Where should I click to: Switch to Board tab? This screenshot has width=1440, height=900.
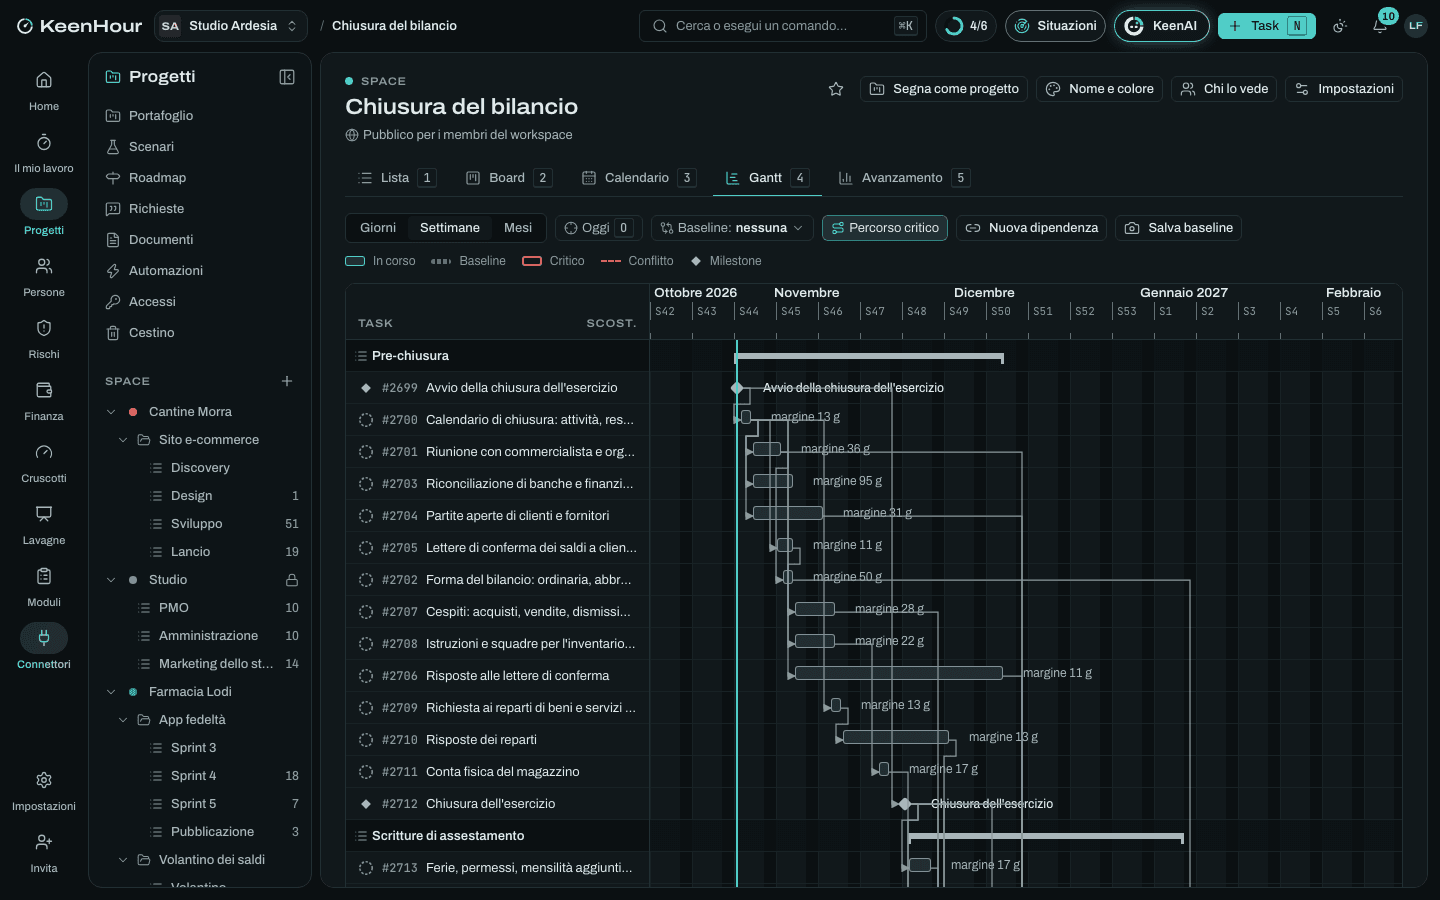click(x=508, y=178)
